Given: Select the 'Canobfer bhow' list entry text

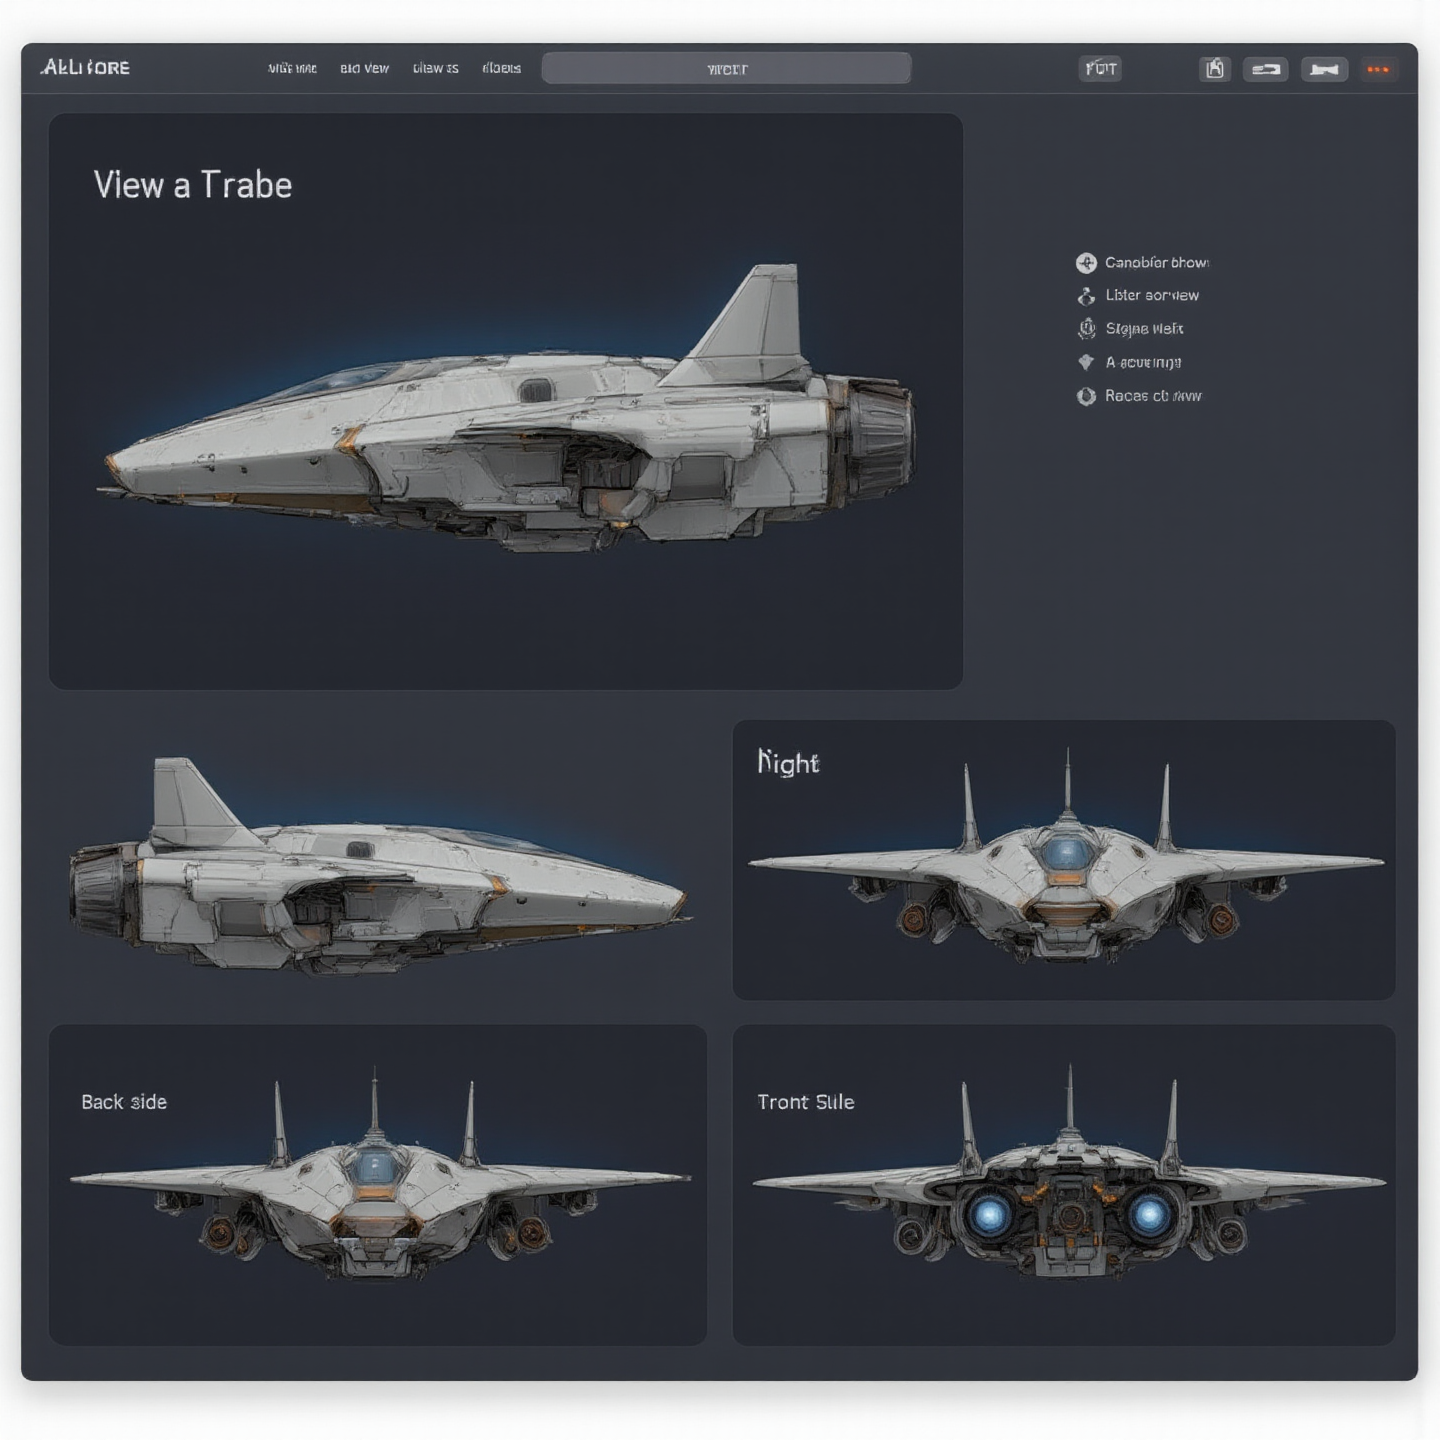Looking at the screenshot, I should [x=1157, y=263].
